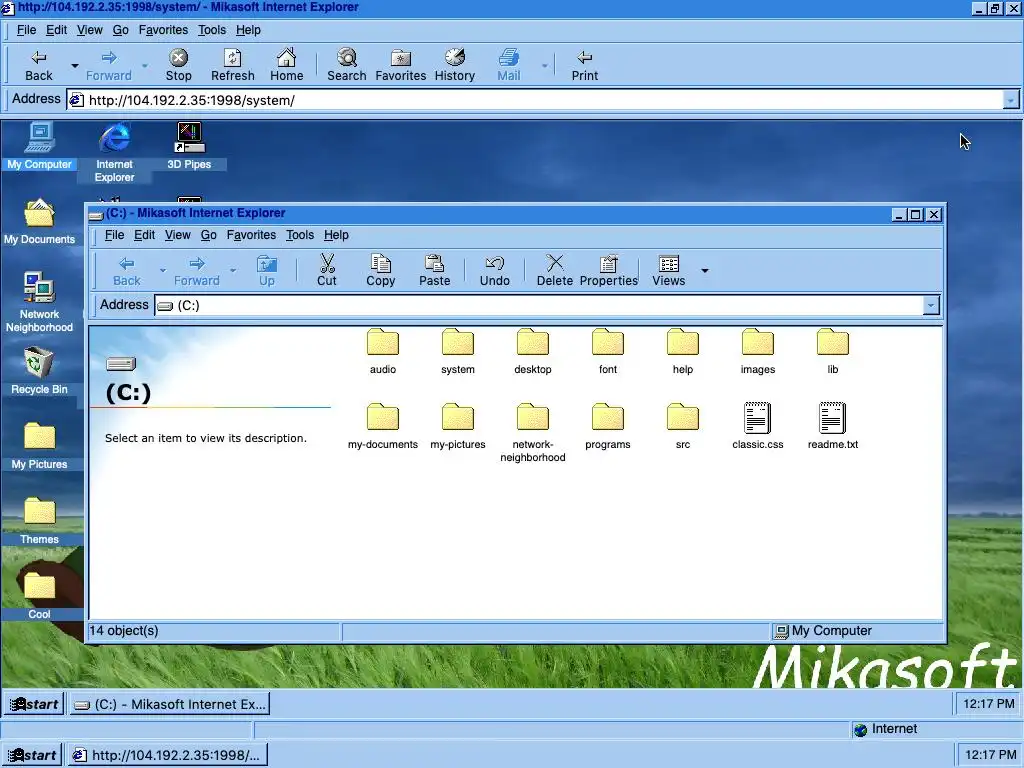Select the My Computer desktop icon
This screenshot has height=768, width=1024.
[x=39, y=146]
